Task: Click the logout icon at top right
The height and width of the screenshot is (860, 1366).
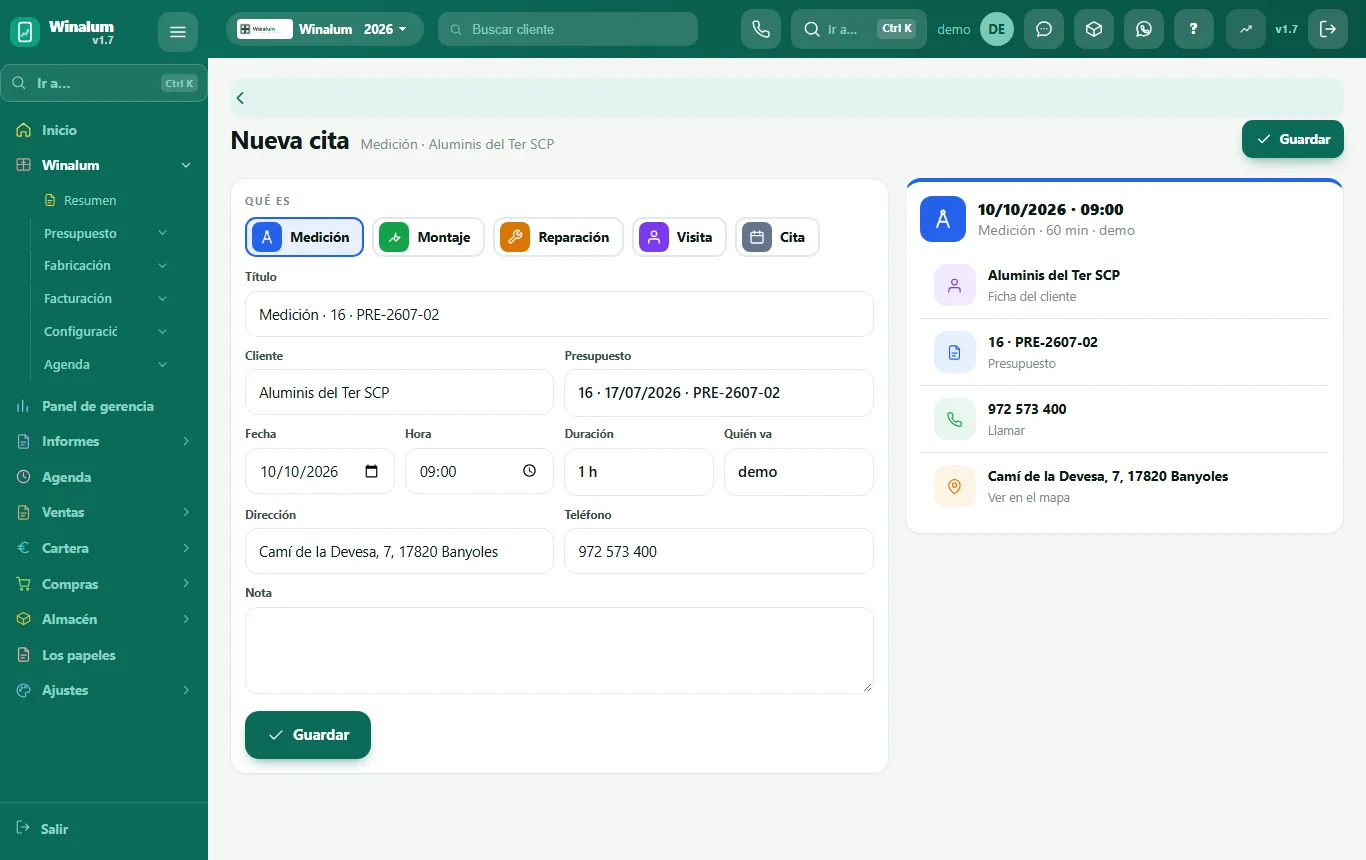Action: (1328, 29)
